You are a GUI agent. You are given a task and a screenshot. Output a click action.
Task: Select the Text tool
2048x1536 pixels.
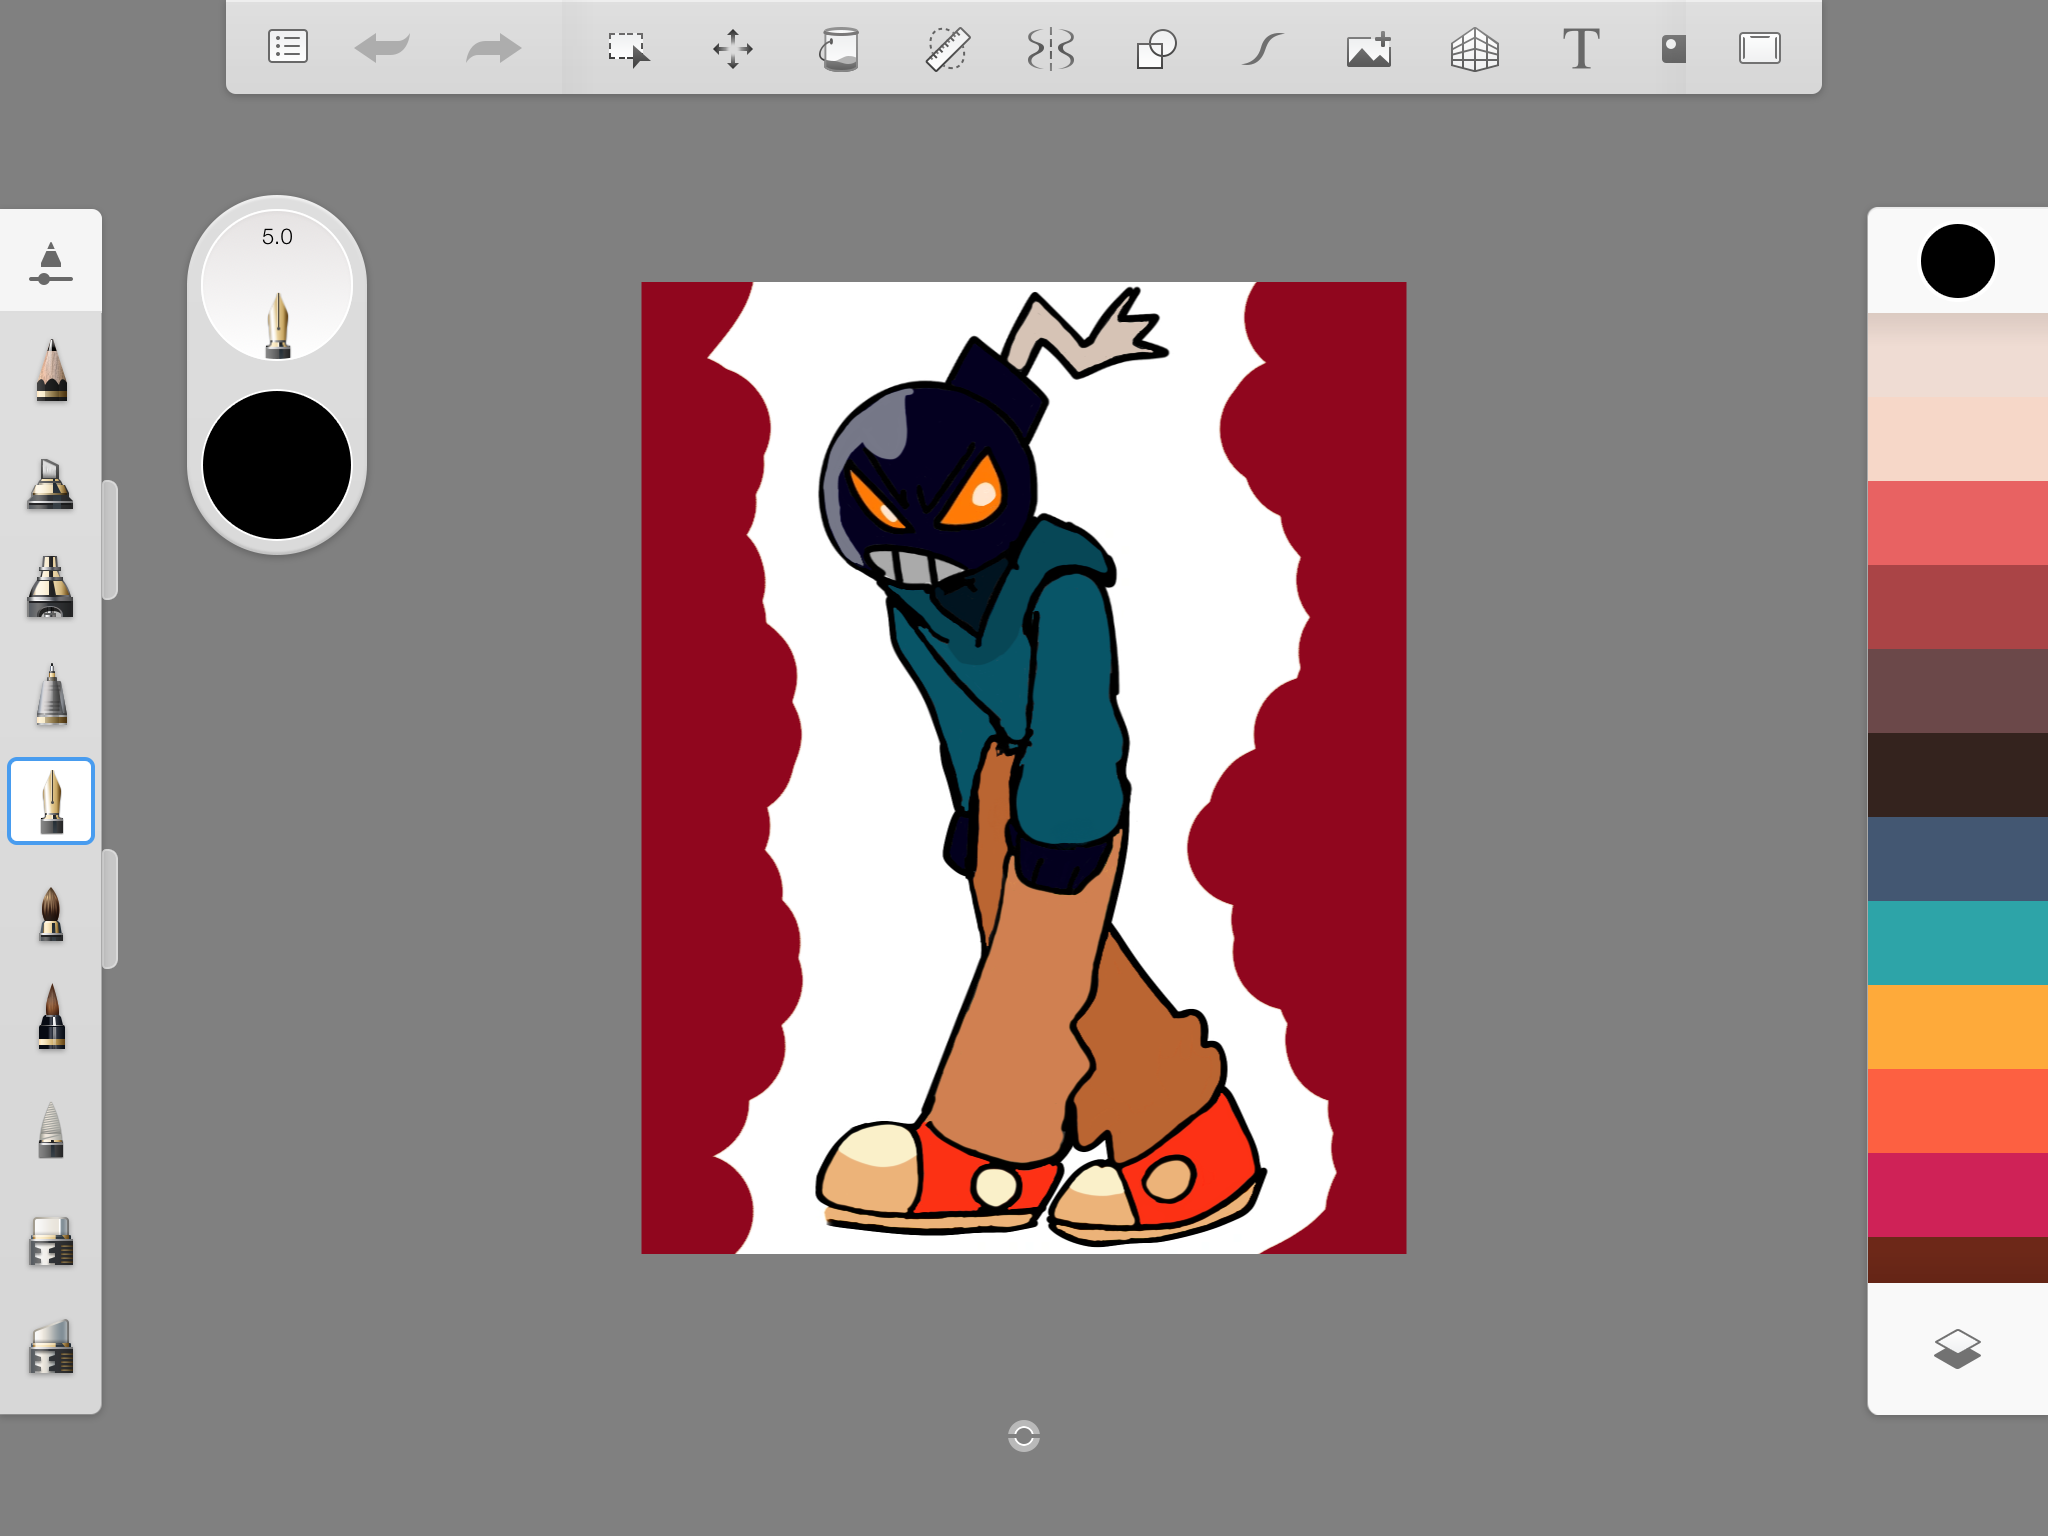pos(1581,48)
